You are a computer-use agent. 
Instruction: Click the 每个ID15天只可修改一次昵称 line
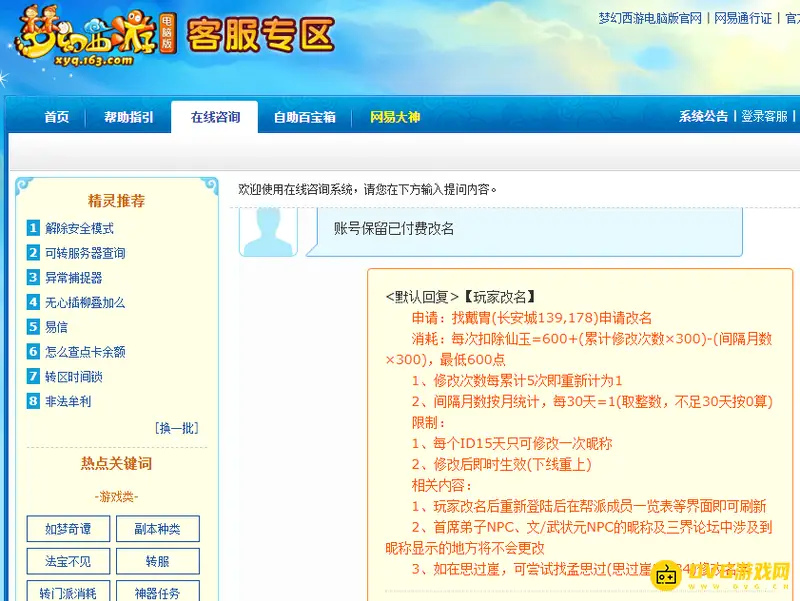click(x=512, y=443)
